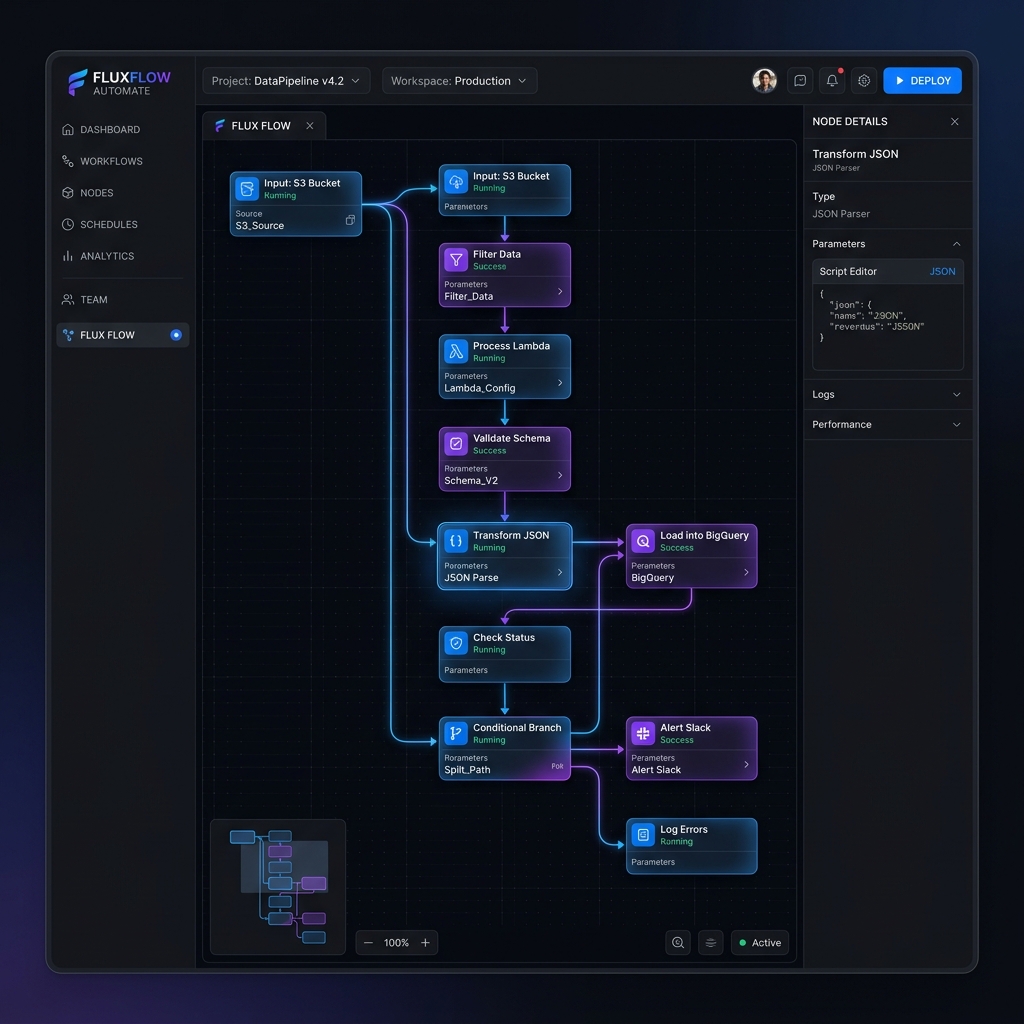This screenshot has width=1024, height=1024.
Task: Click the Conditional Branch icon
Action: click(456, 733)
